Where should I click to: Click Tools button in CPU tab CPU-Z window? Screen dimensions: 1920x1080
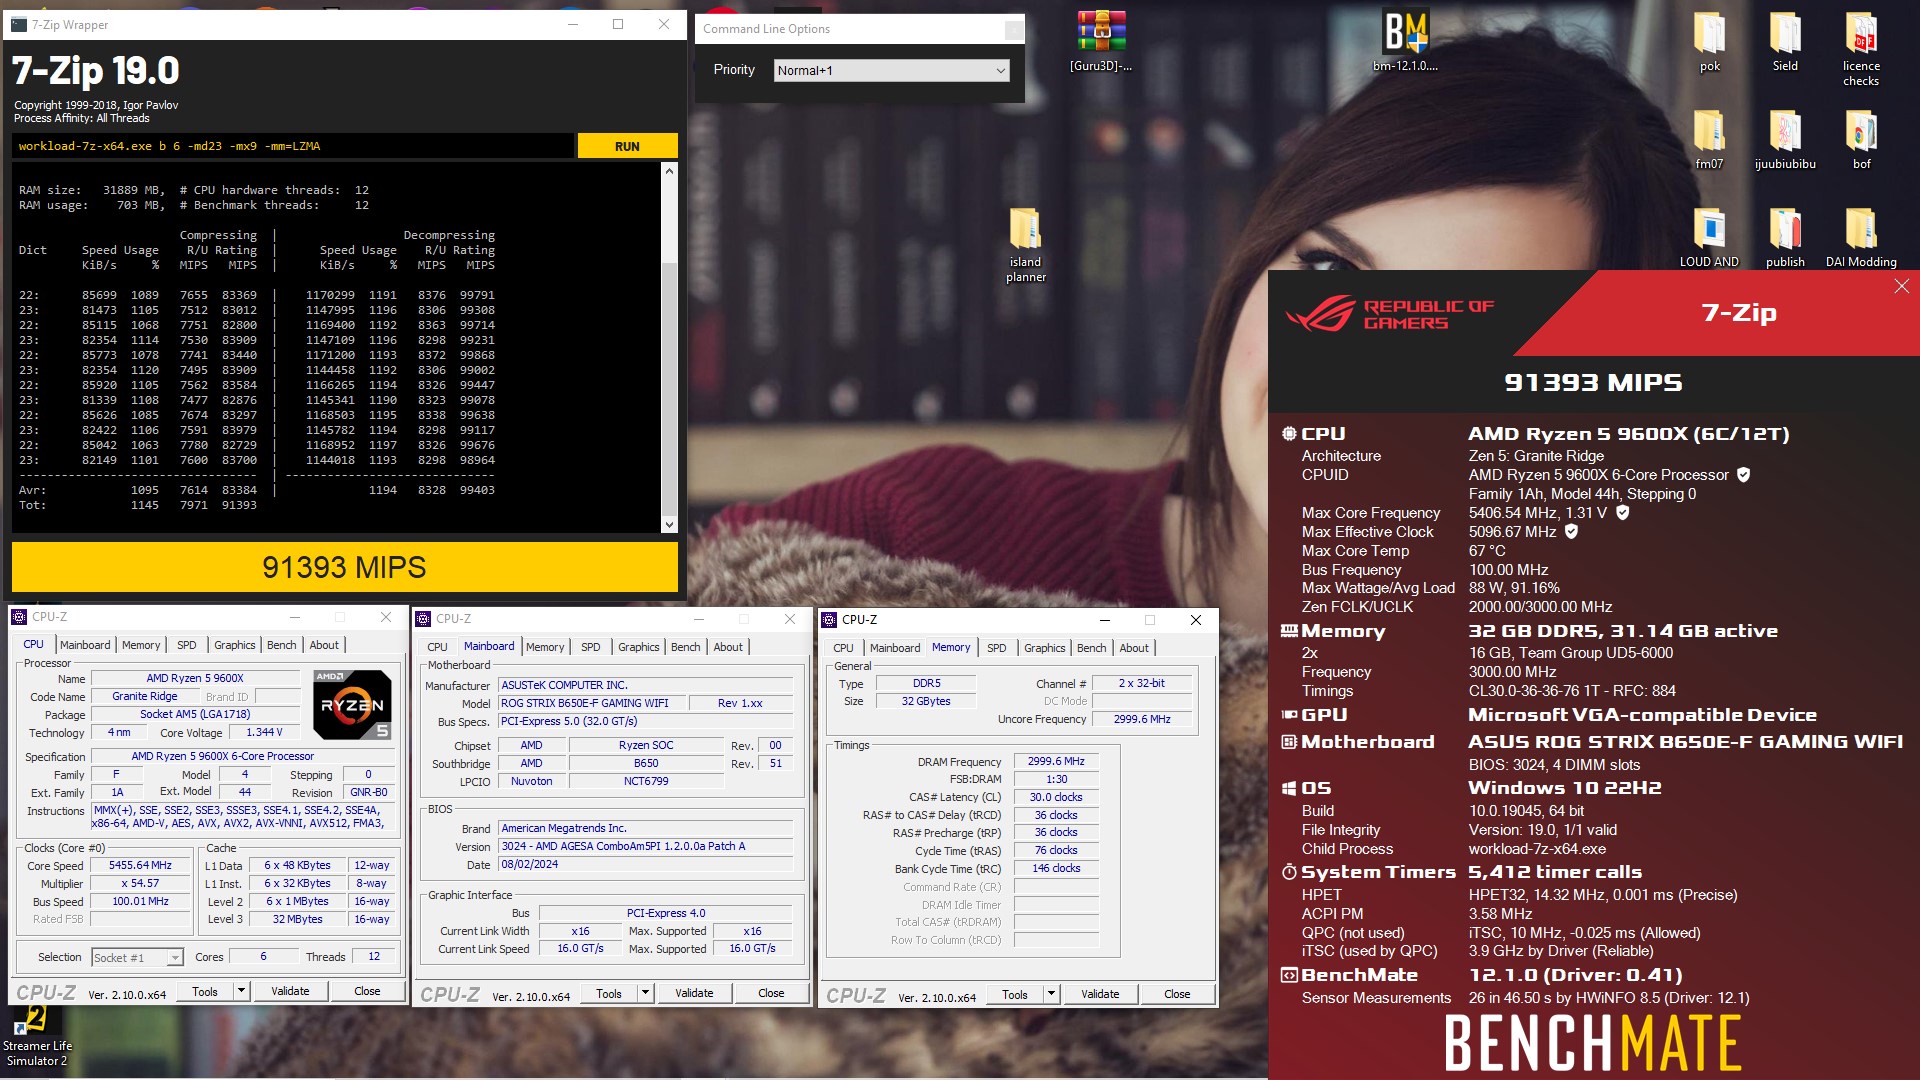coord(205,991)
